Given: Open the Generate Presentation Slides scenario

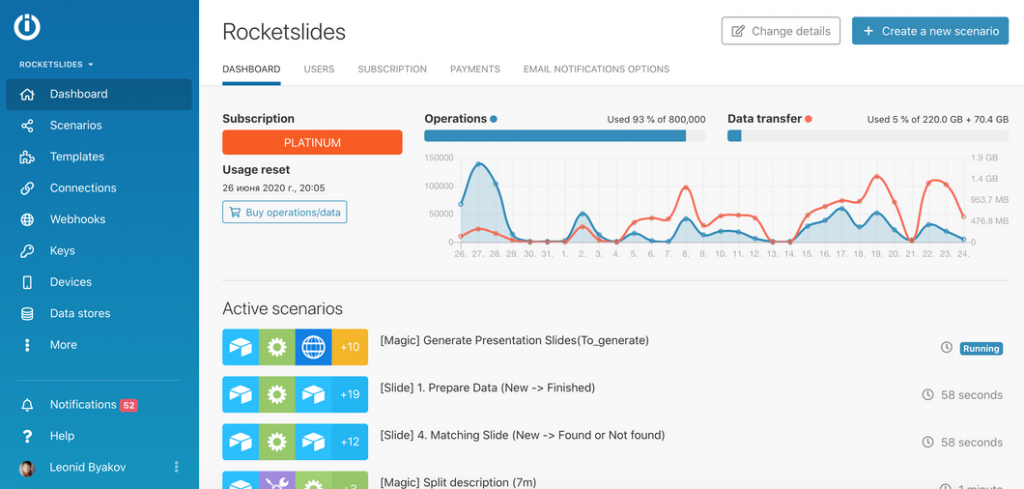Looking at the screenshot, I should [x=515, y=340].
